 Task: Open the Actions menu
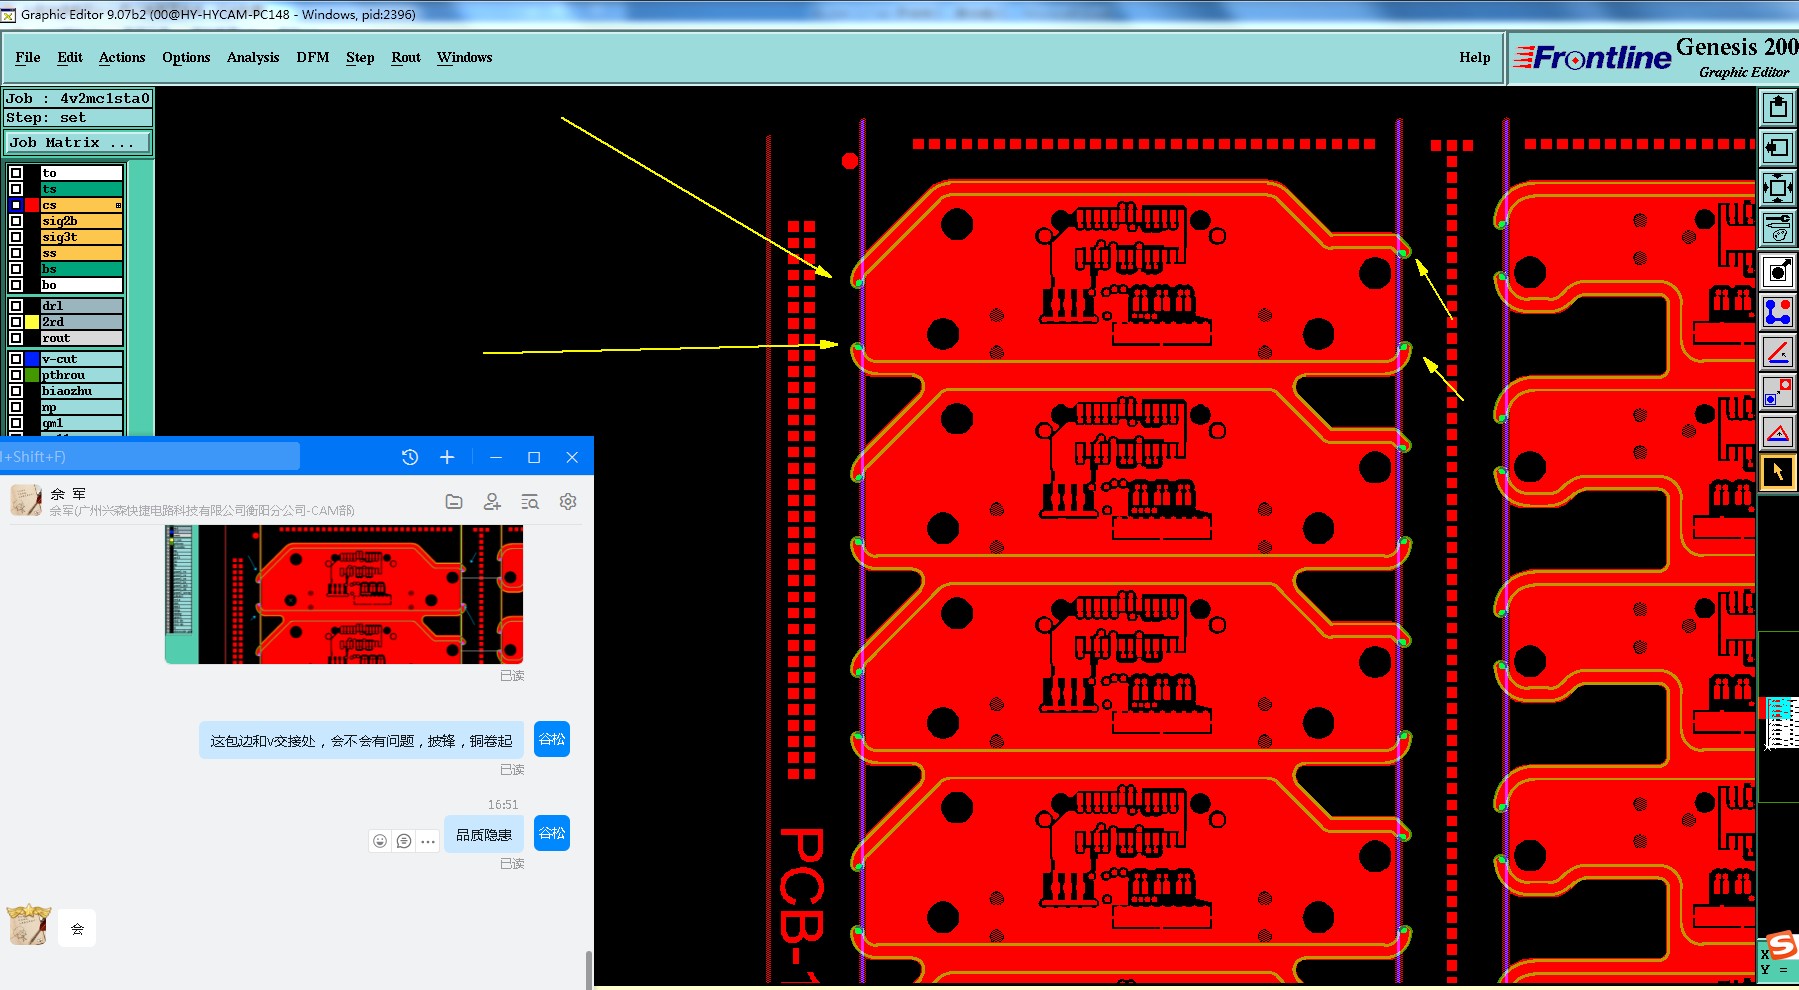122,57
